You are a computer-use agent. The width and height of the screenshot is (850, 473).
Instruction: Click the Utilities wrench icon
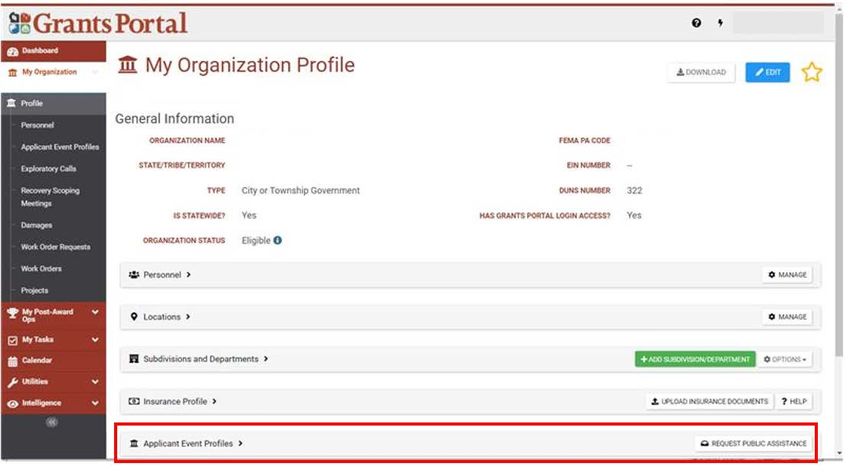(x=13, y=383)
